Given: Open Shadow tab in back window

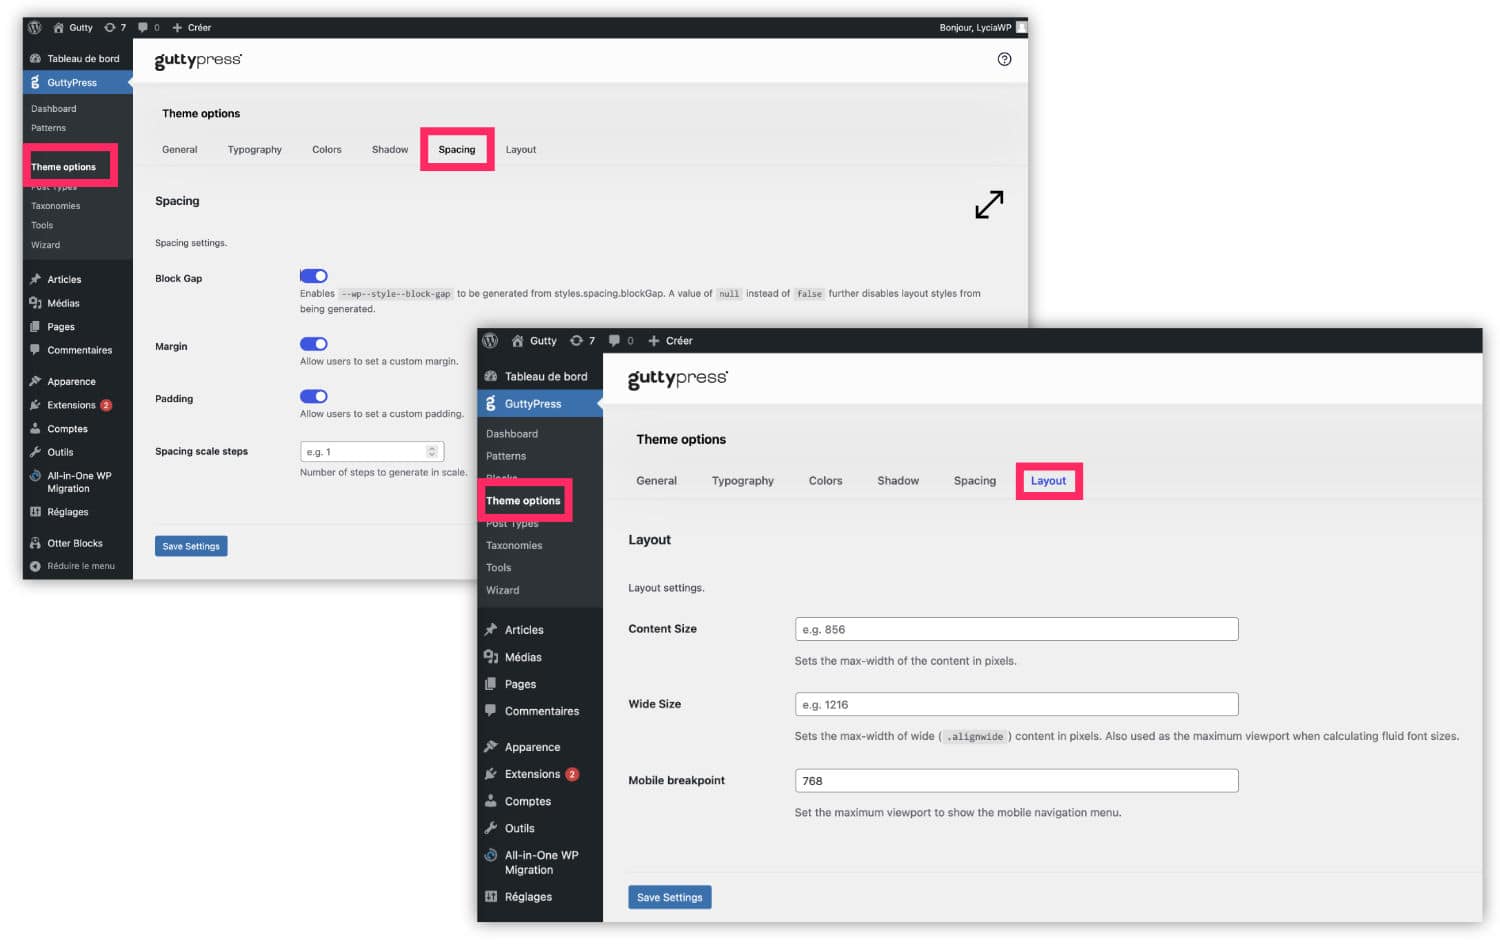Looking at the screenshot, I should (x=390, y=150).
